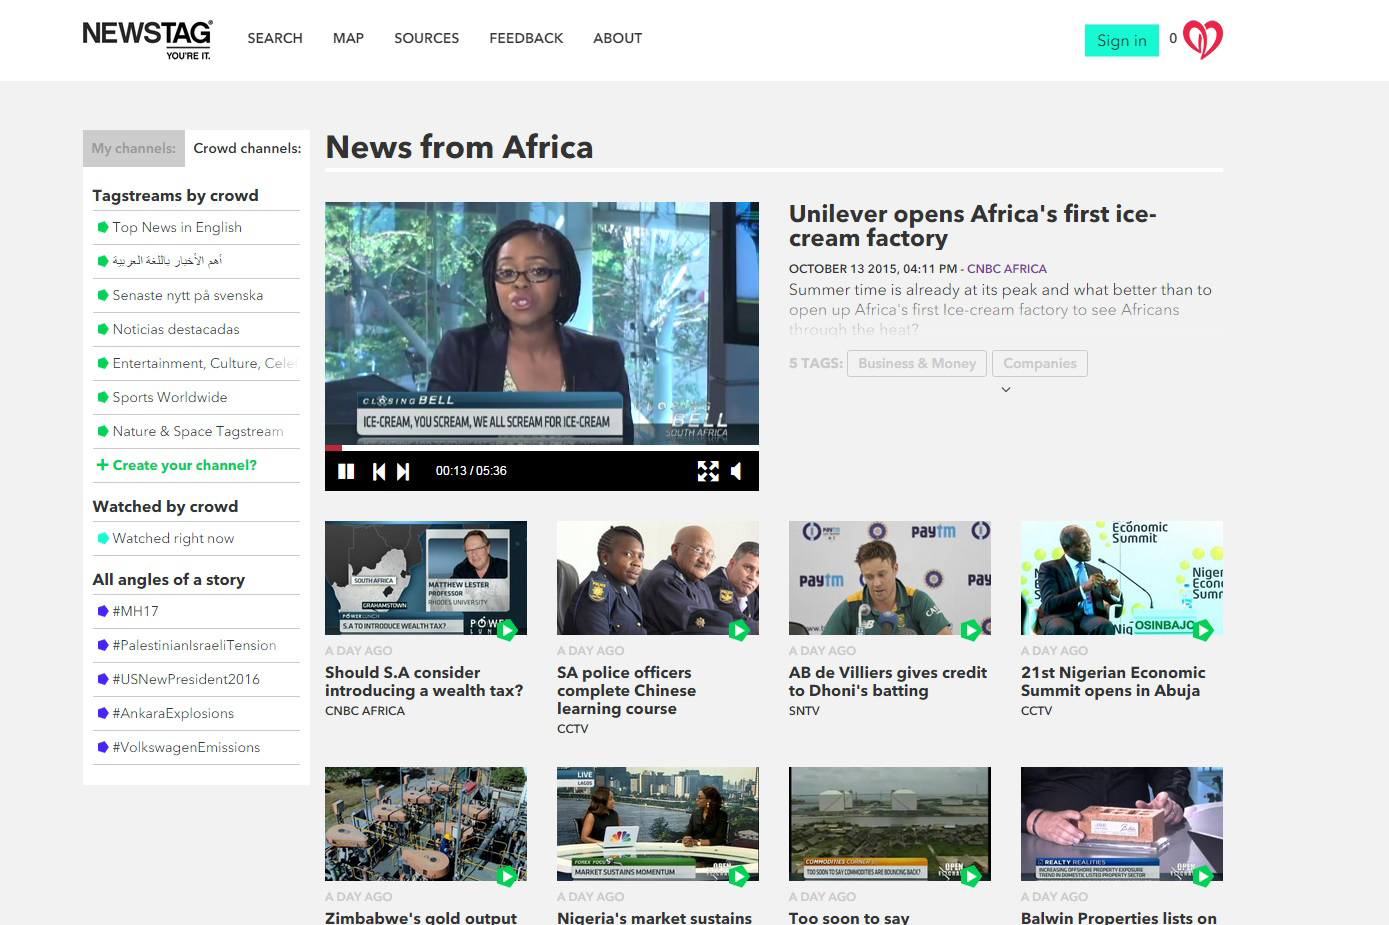
Task: Play the Balwin Properties video thumbnail
Action: [1122, 824]
